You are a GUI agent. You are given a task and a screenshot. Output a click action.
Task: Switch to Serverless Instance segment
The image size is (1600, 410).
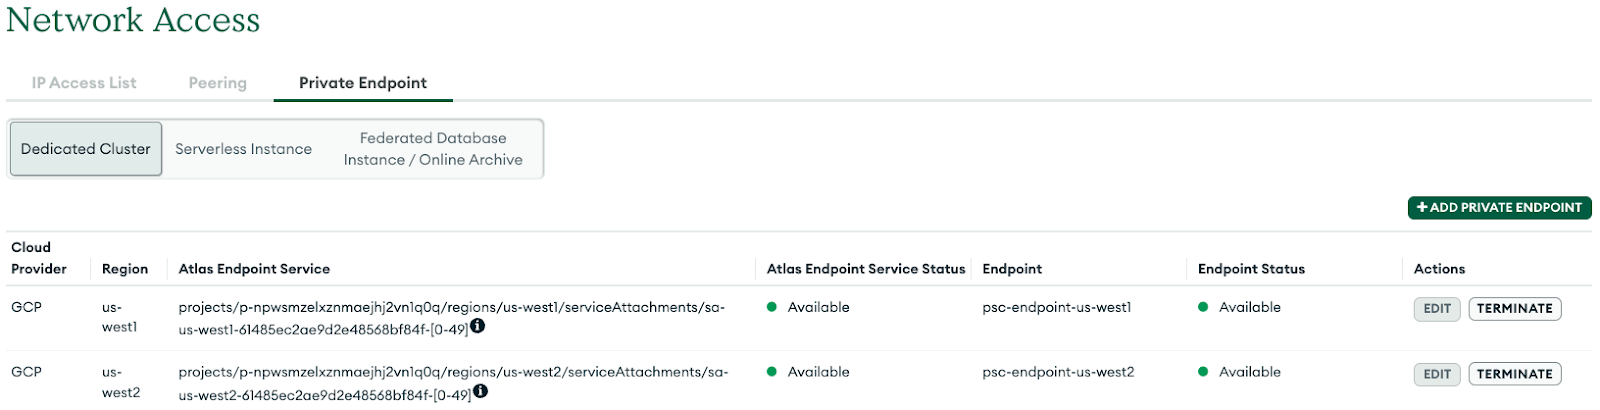243,149
